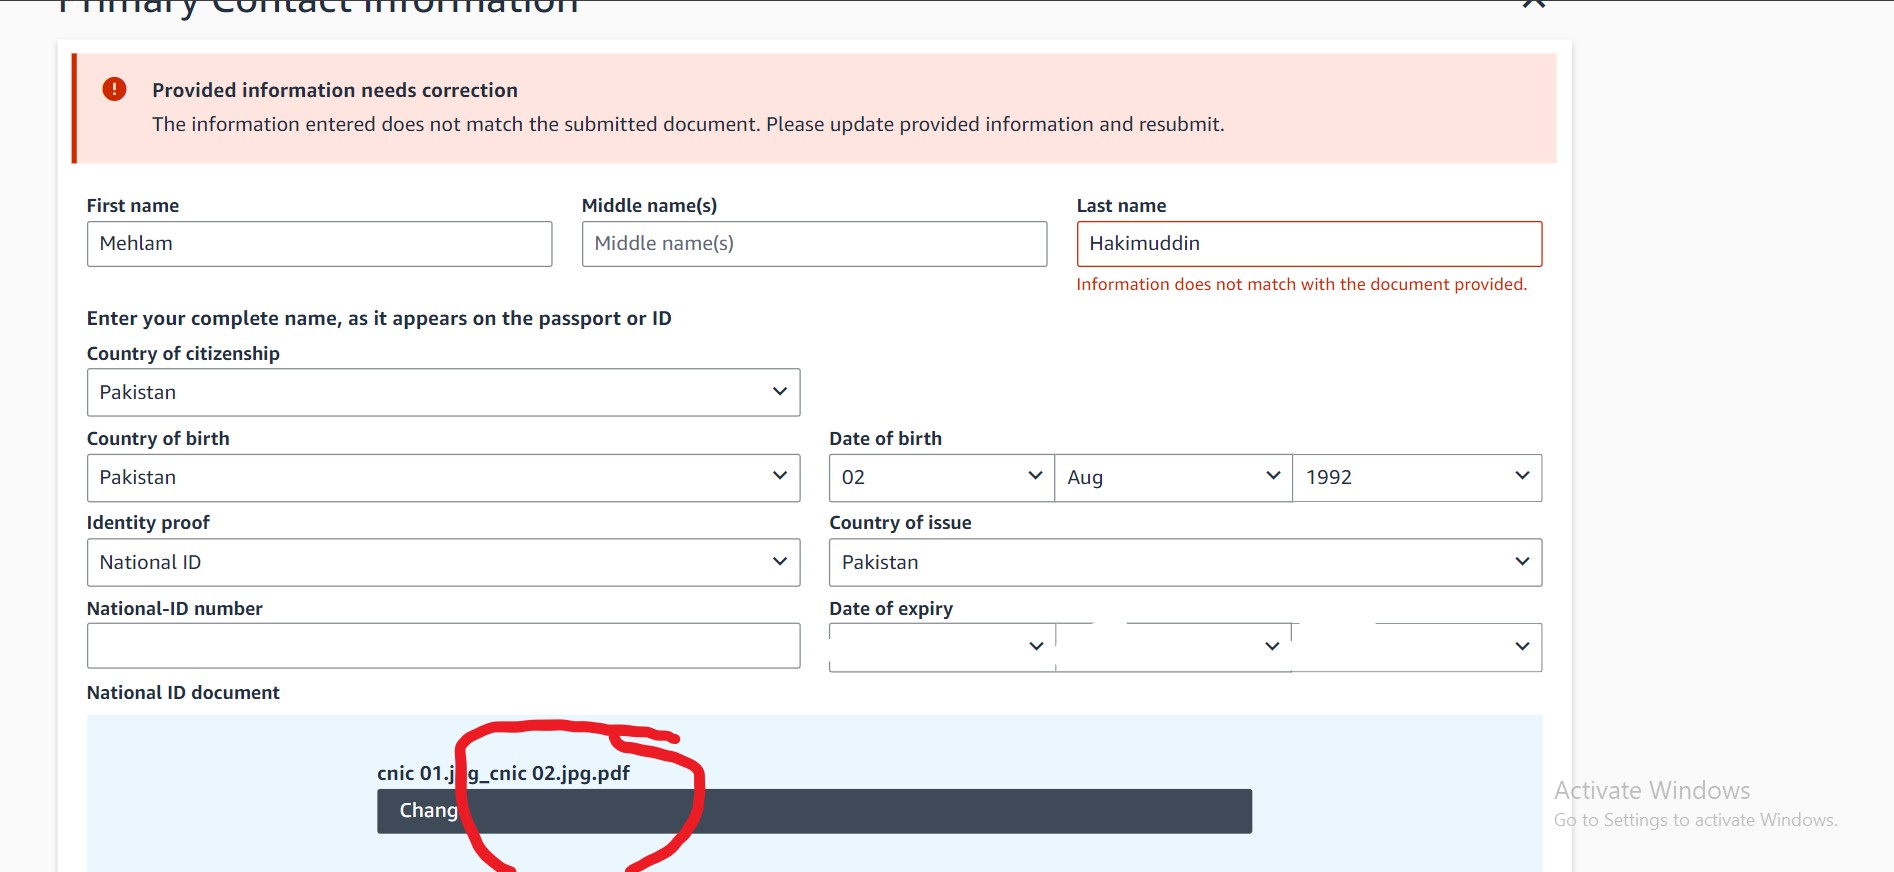This screenshot has width=1894, height=872.
Task: Open the birth year dropdown showing 1992
Action: (x=1417, y=478)
